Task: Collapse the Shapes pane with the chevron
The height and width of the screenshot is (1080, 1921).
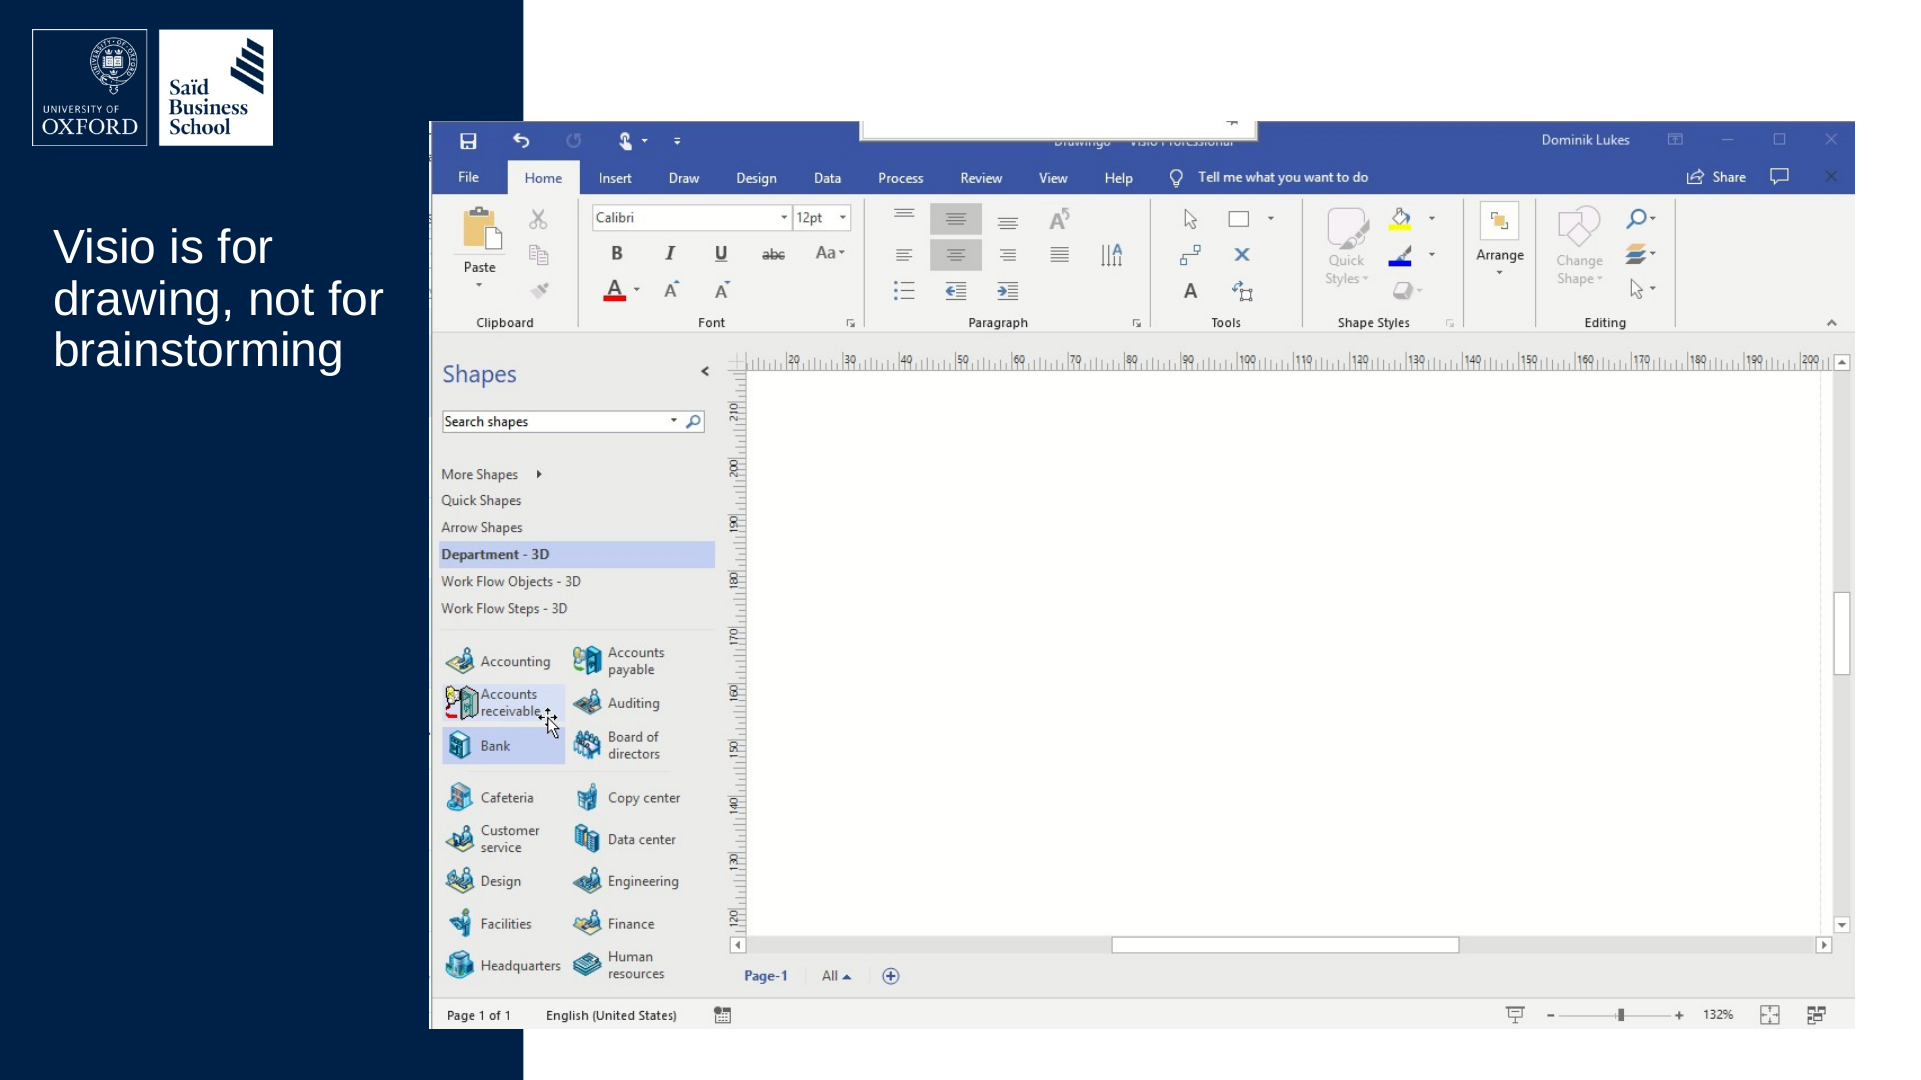Action: tap(705, 372)
